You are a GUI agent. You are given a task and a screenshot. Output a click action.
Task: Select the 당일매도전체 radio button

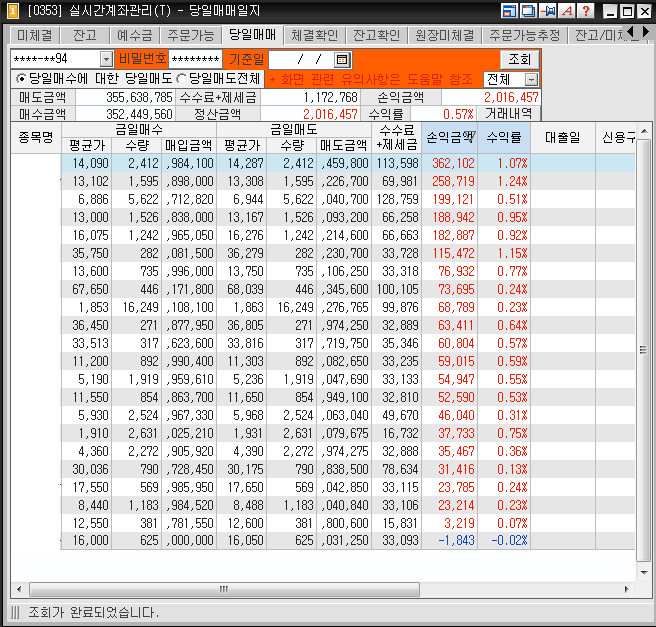point(181,78)
